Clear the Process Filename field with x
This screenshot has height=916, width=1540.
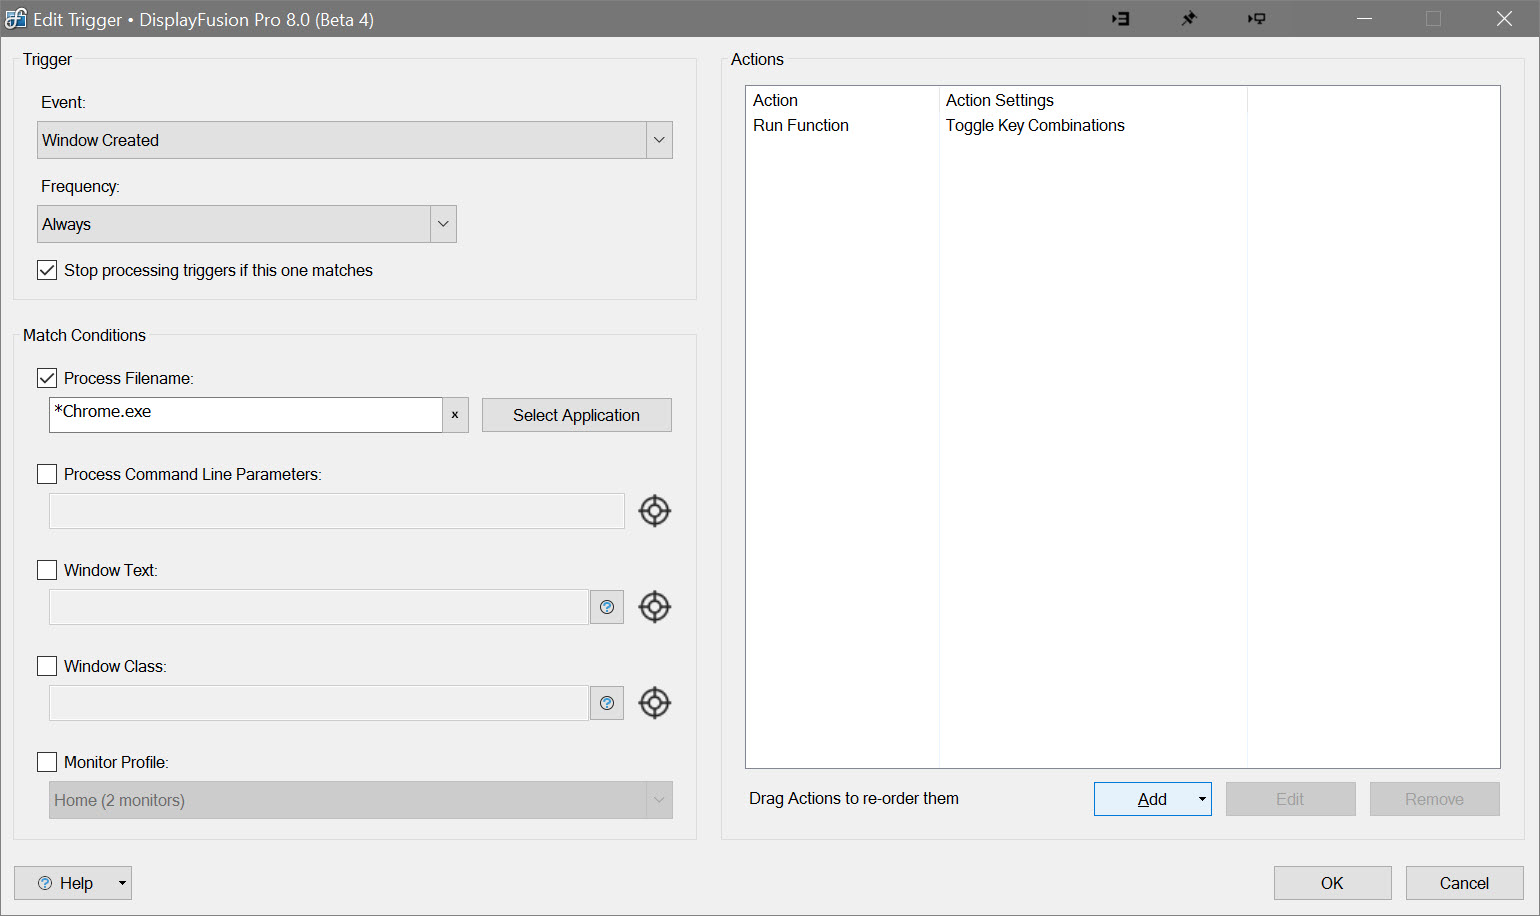[455, 415]
